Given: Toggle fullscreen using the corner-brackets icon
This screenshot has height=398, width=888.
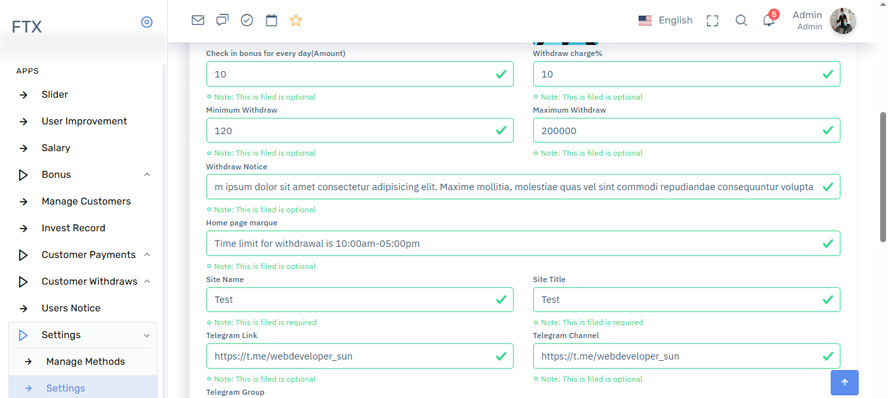Looking at the screenshot, I should (x=712, y=21).
